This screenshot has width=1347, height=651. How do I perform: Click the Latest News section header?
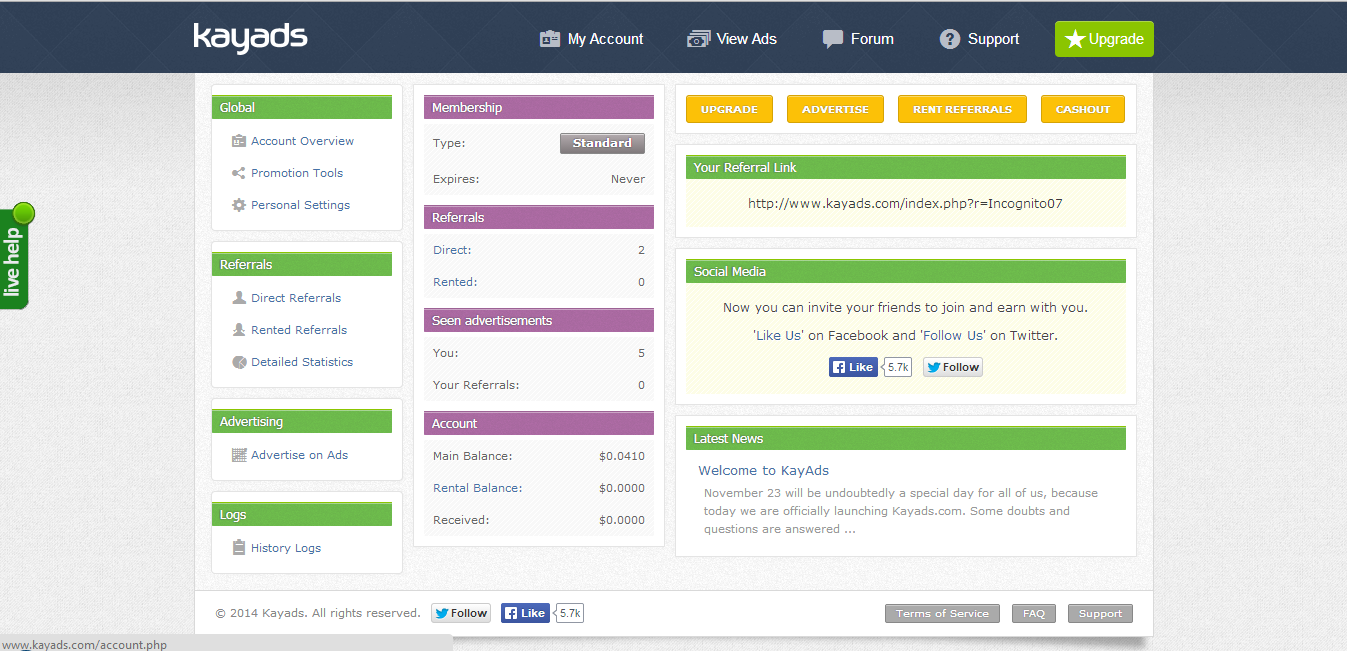(906, 438)
